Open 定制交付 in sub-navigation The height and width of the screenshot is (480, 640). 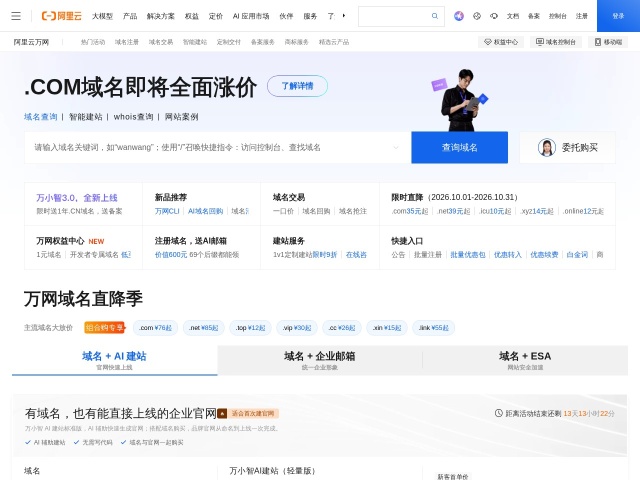pyautogui.click(x=229, y=42)
